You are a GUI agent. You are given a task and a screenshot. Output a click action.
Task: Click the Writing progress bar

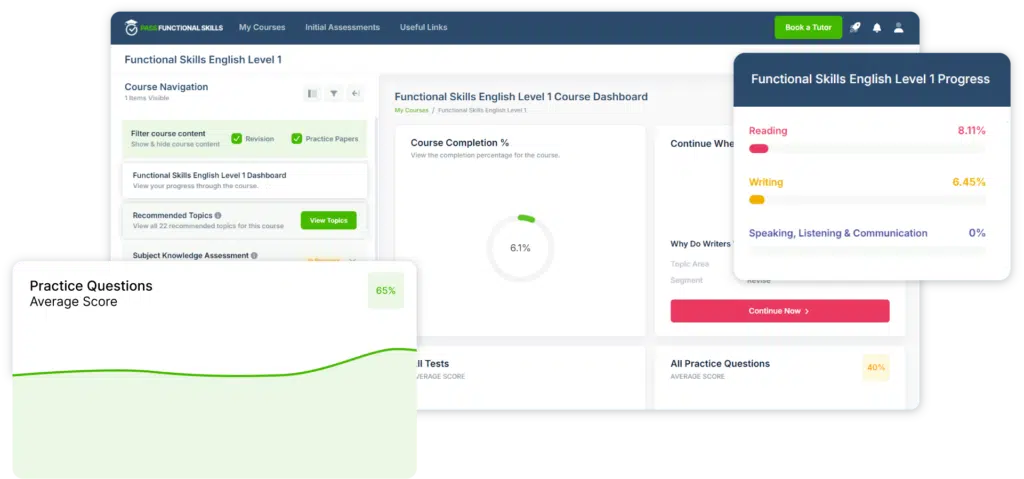coord(867,200)
